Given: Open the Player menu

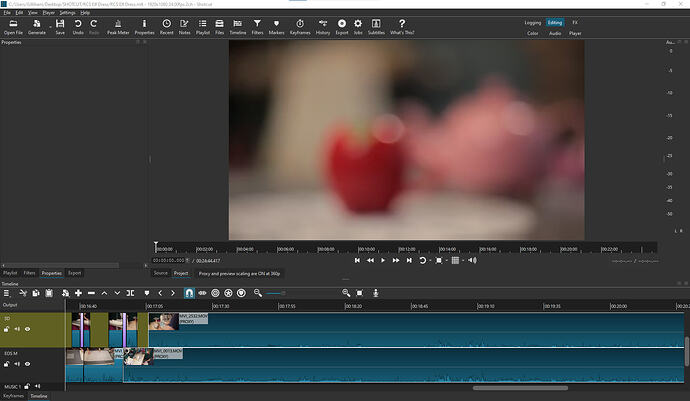Looking at the screenshot, I should 48,13.
